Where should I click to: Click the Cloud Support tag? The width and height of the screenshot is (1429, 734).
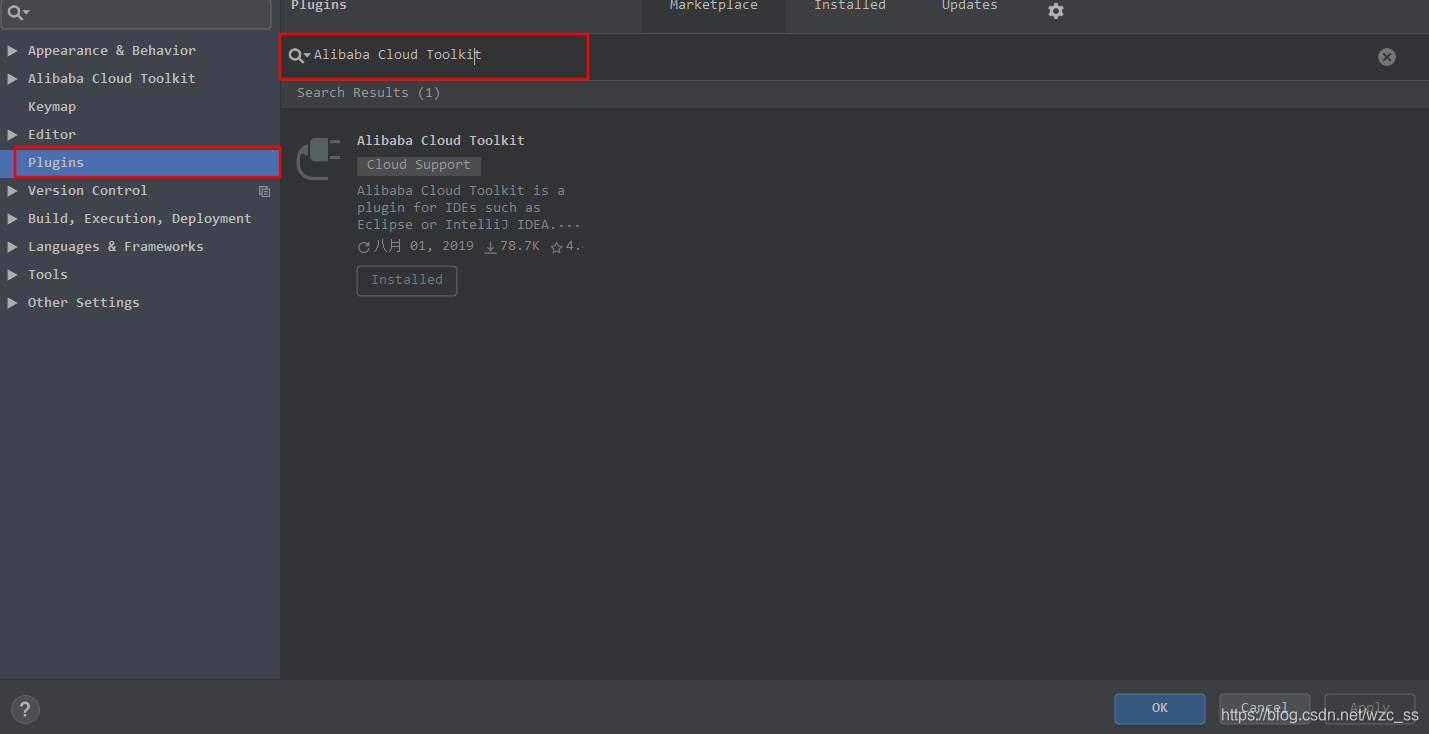point(419,165)
